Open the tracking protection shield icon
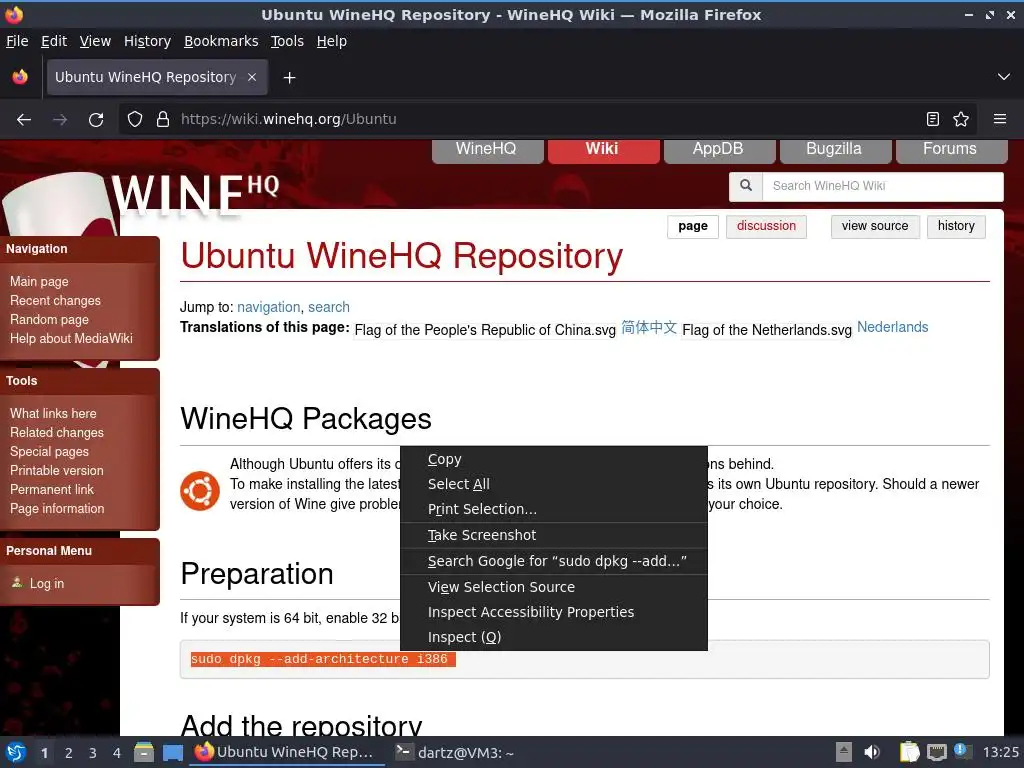 tap(135, 120)
